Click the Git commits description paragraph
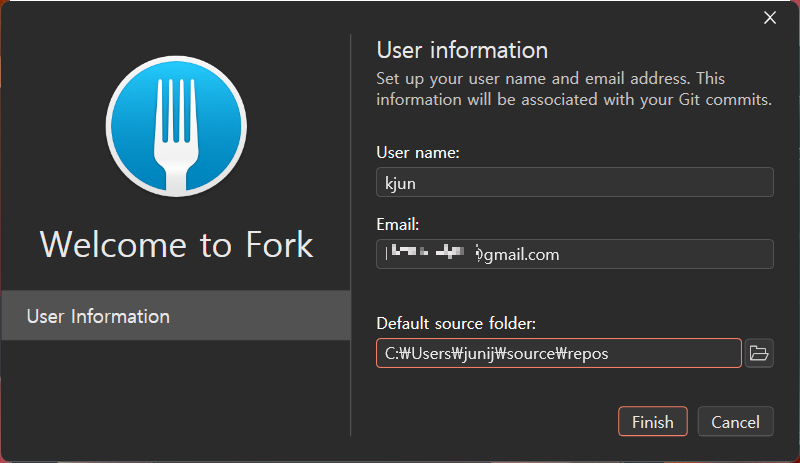 click(x=574, y=89)
